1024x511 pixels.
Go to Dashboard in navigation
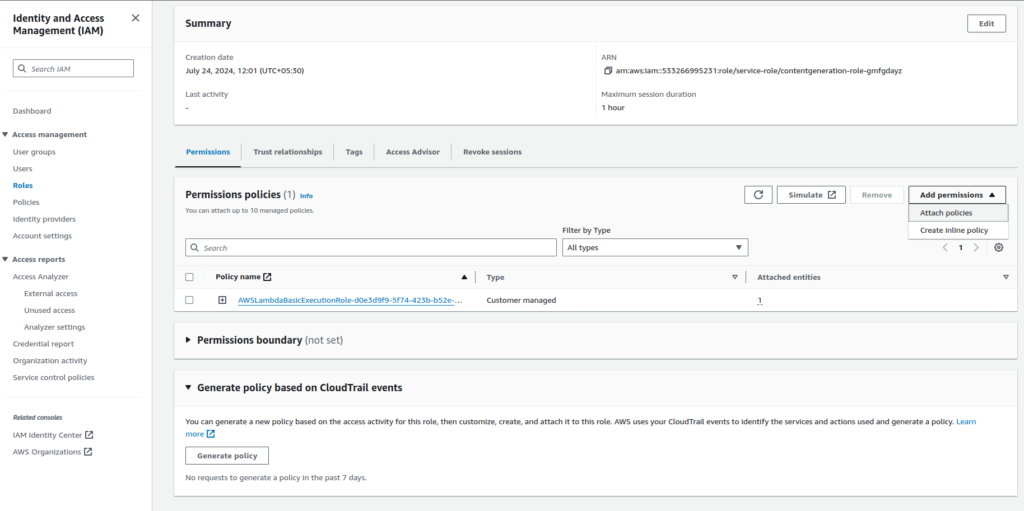tap(32, 111)
